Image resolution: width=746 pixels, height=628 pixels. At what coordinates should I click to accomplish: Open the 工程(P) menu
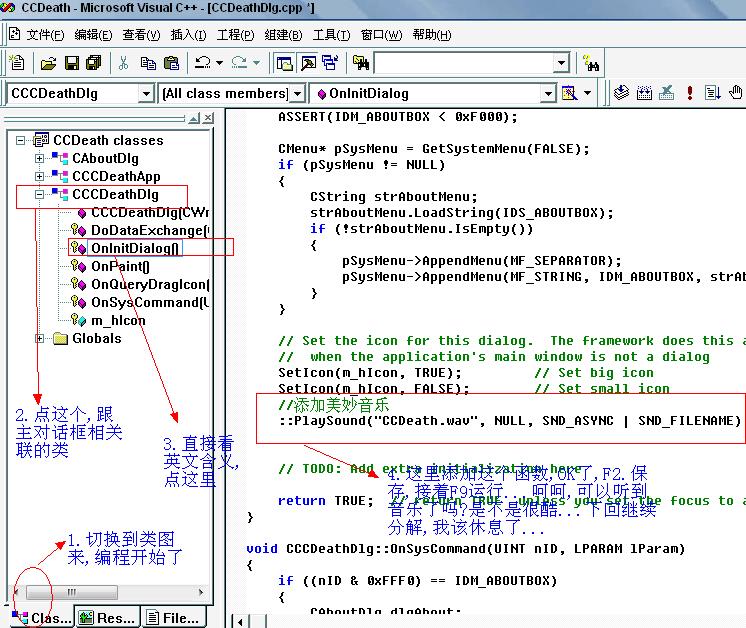coord(236,35)
